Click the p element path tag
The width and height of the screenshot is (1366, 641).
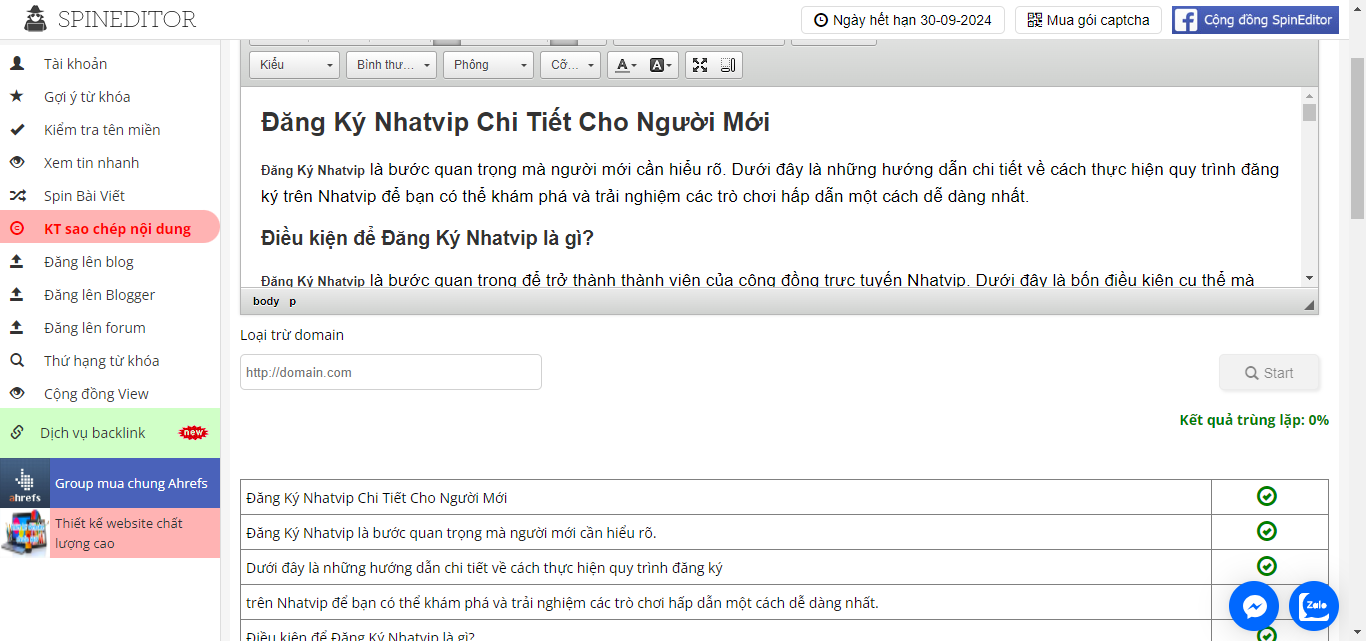tap(293, 301)
